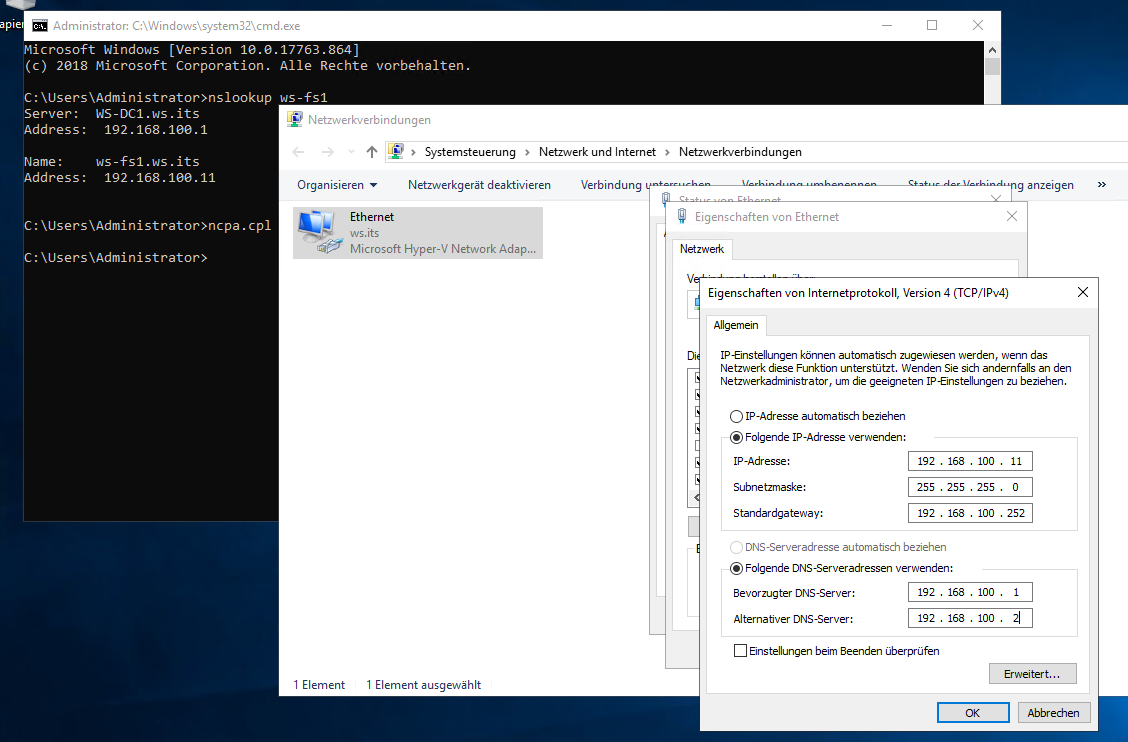This screenshot has width=1128, height=742.
Task: Click the cmd.exe icon in the title bar
Action: (x=40, y=26)
